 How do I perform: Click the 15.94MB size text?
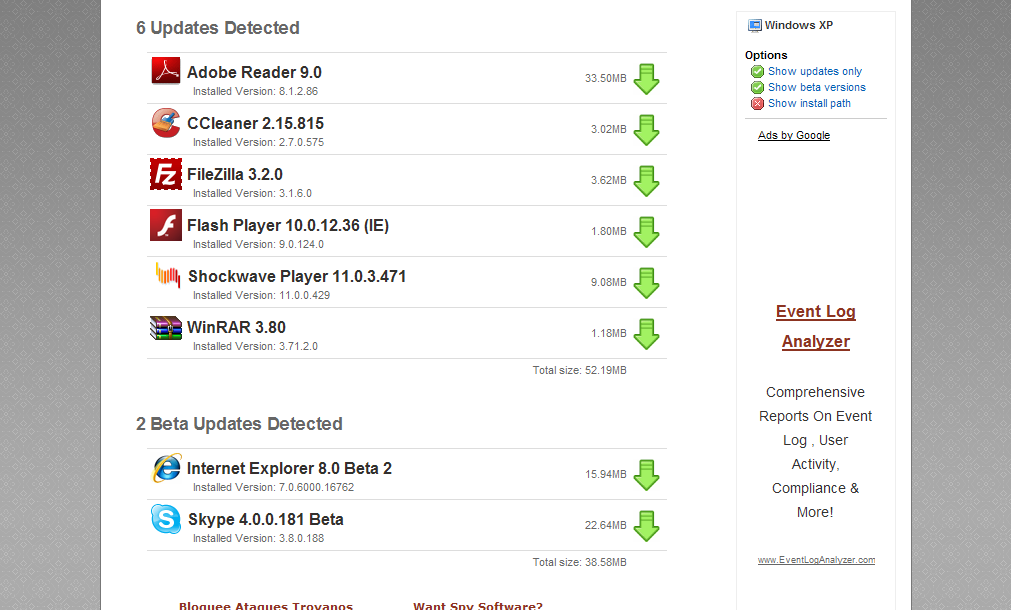click(x=605, y=475)
